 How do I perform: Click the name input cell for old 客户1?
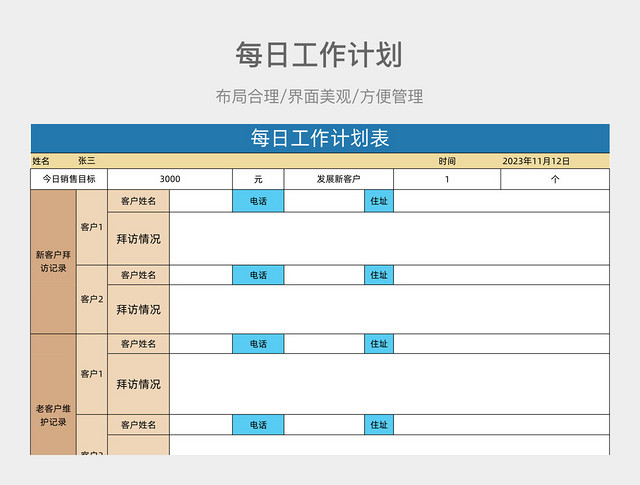coord(201,344)
